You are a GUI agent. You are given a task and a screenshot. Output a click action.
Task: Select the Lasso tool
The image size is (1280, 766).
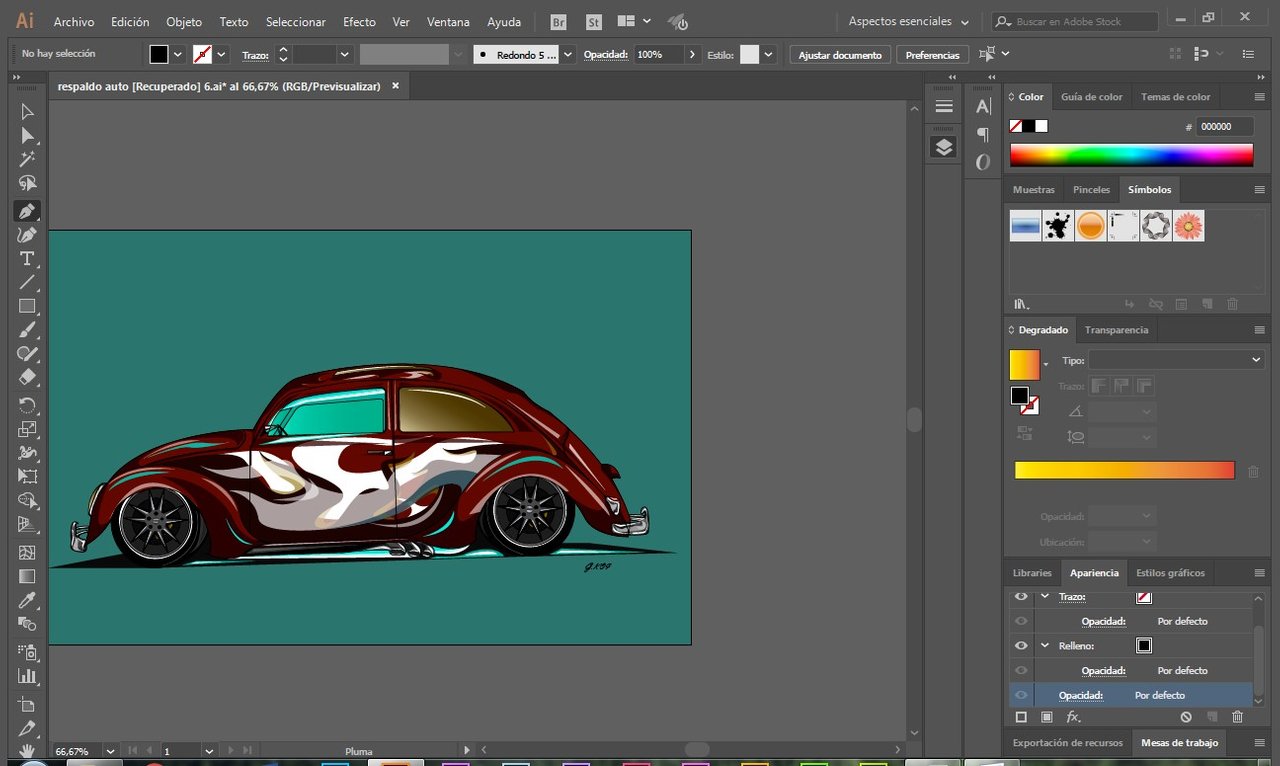click(x=27, y=184)
